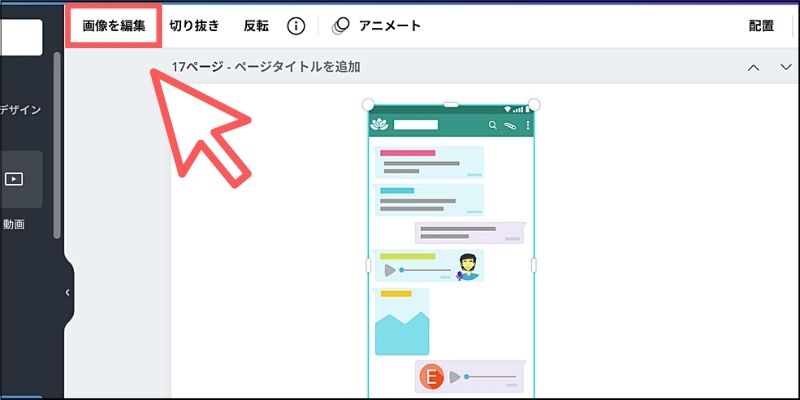
Task: Click the play triangle beside the woman avatar
Action: (390, 270)
